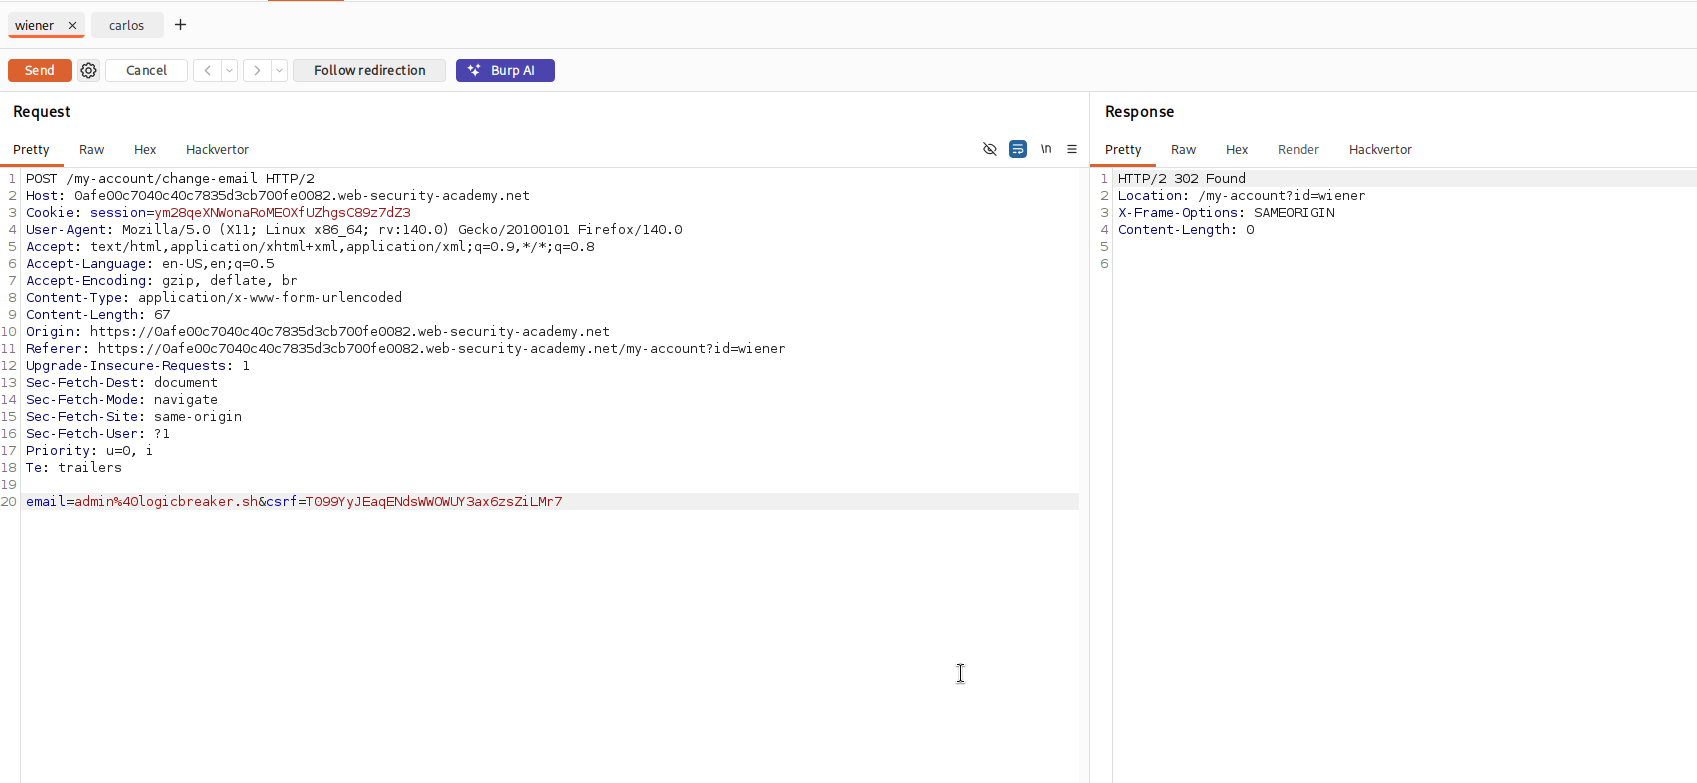Open request Hex view tab
Image resolution: width=1697 pixels, height=783 pixels.
coord(145,150)
